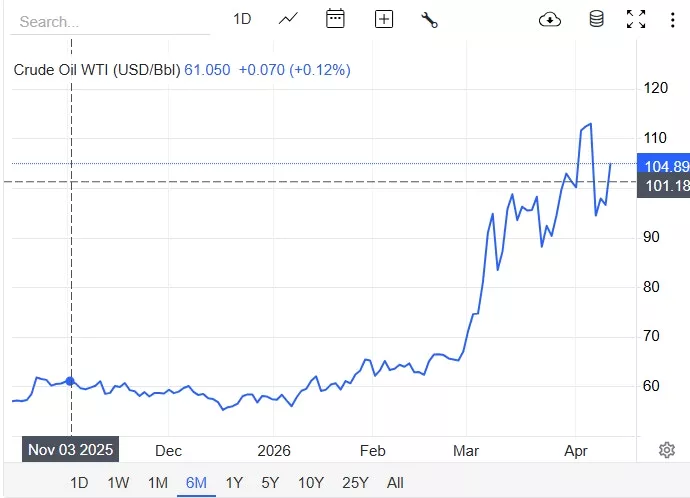Viewport: 690px width, 498px height.
Task: Open the three-dot more options menu
Action: (x=672, y=19)
